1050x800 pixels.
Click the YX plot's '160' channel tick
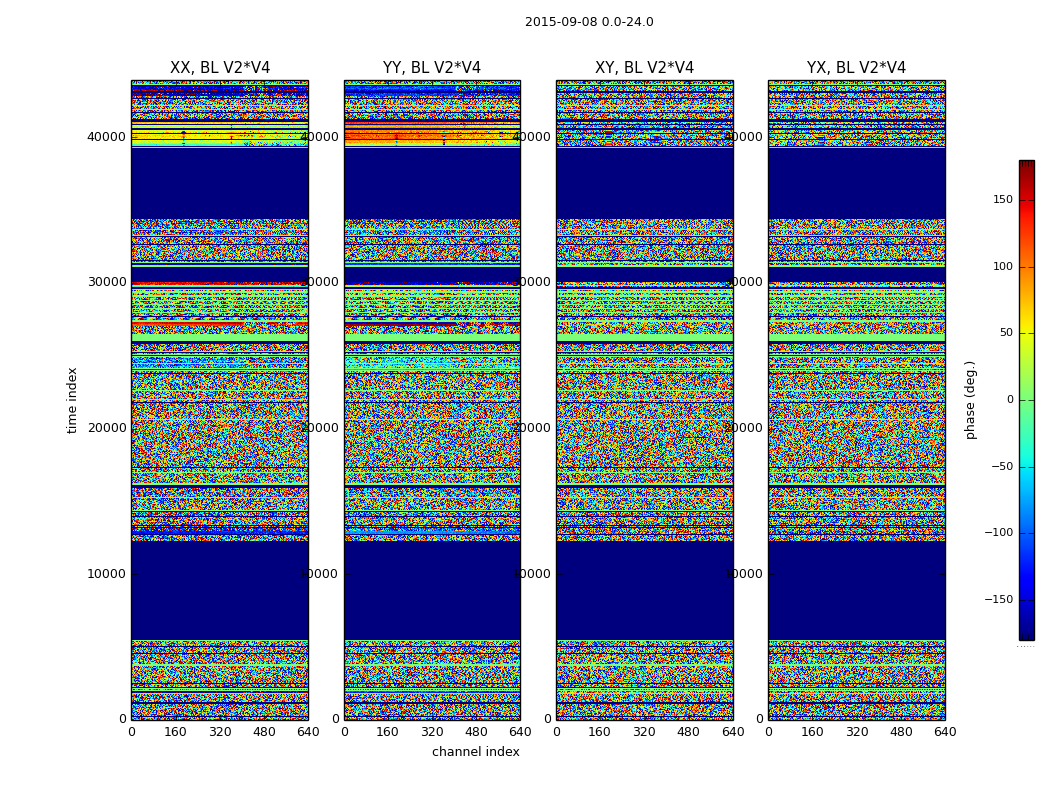point(812,732)
